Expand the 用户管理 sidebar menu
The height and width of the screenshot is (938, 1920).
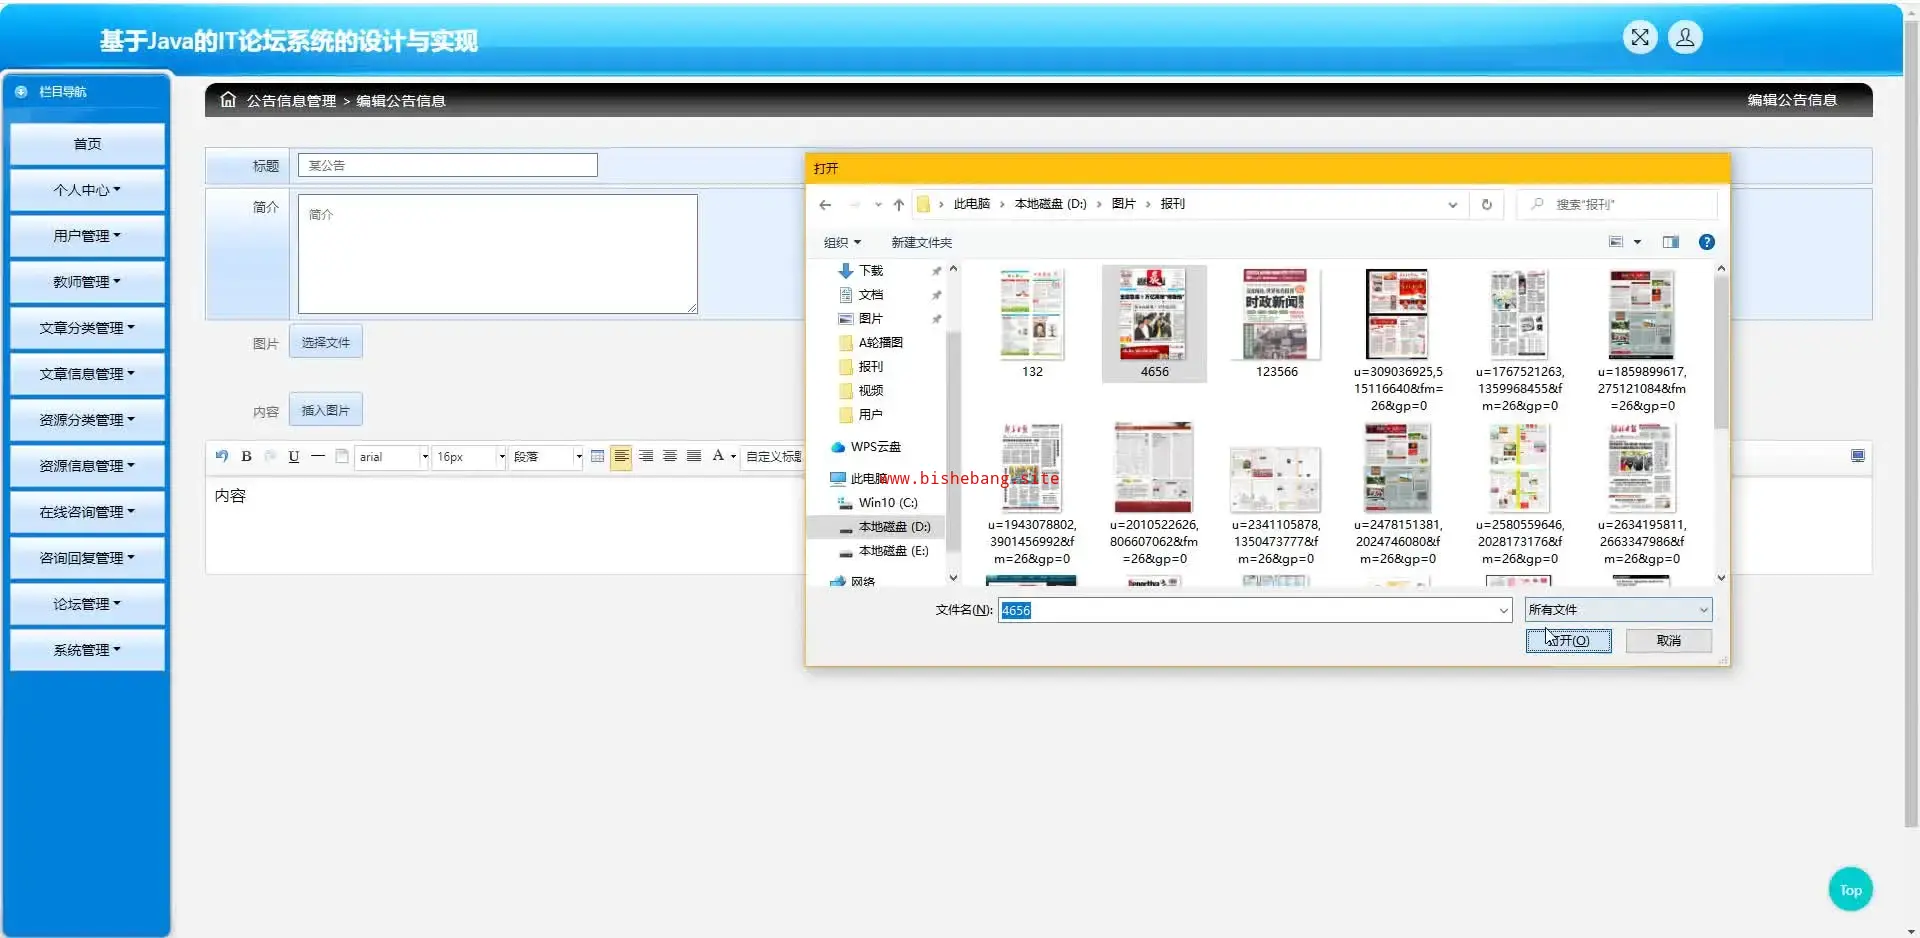[x=88, y=236]
